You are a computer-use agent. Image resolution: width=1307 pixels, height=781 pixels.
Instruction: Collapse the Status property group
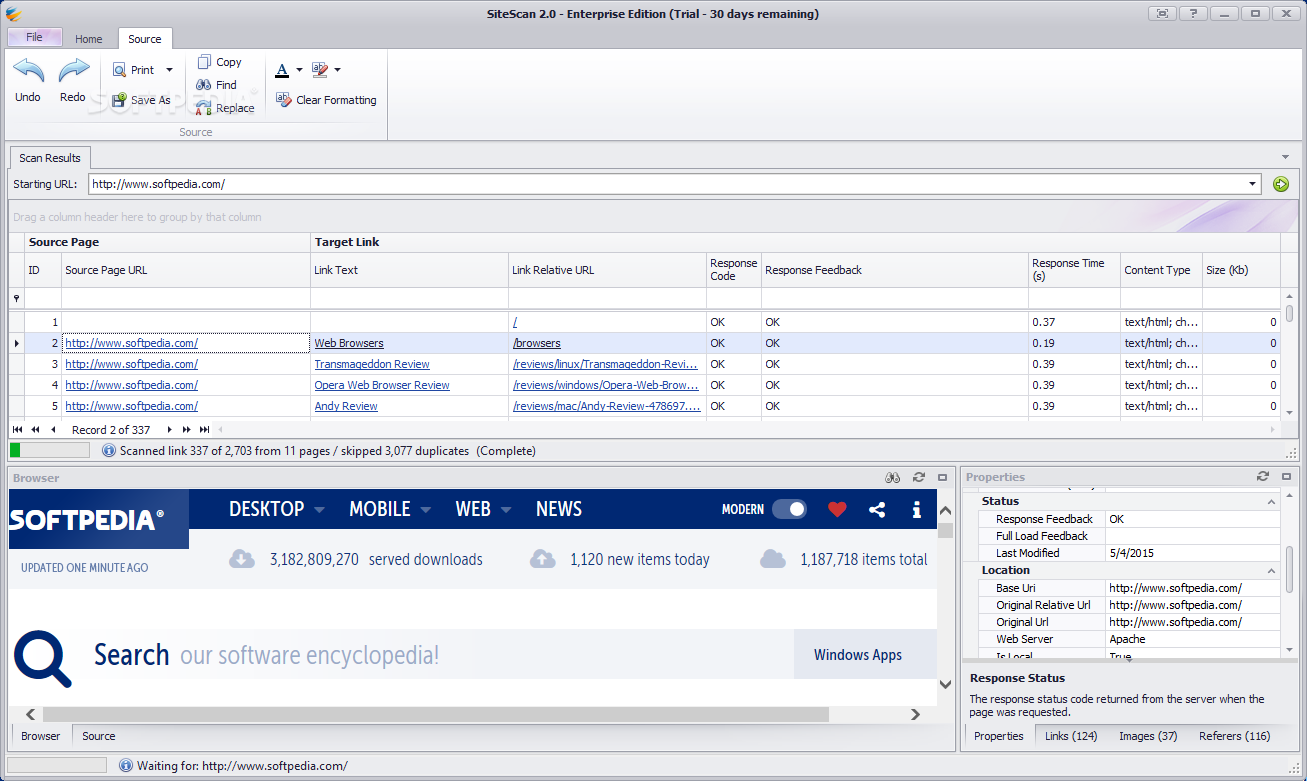(1272, 502)
